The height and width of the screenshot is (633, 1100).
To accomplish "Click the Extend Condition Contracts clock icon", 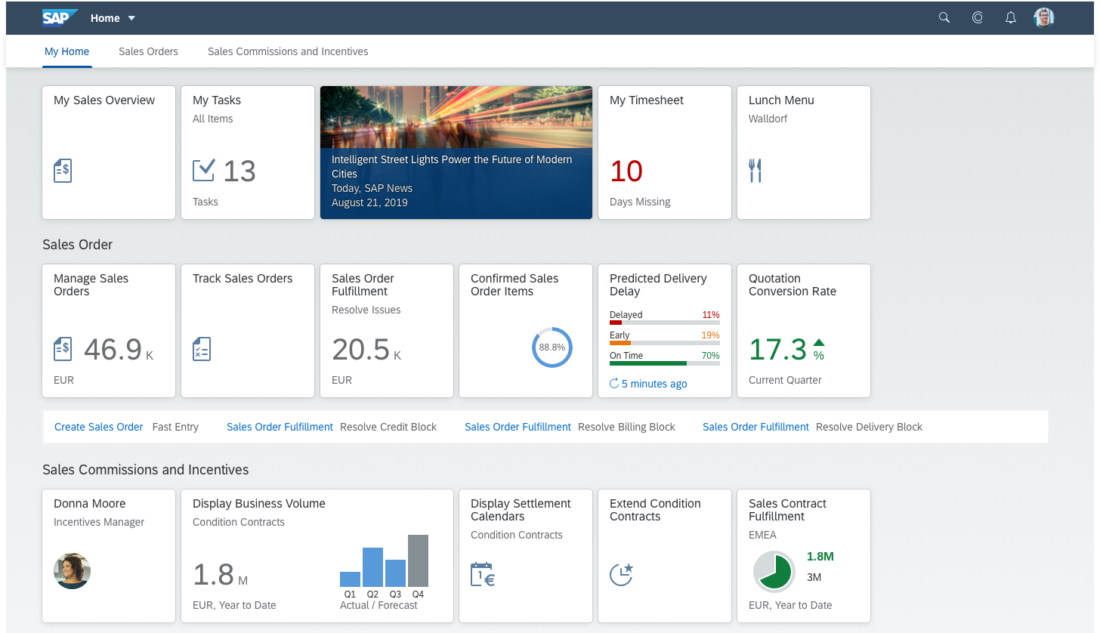I will point(621,574).
